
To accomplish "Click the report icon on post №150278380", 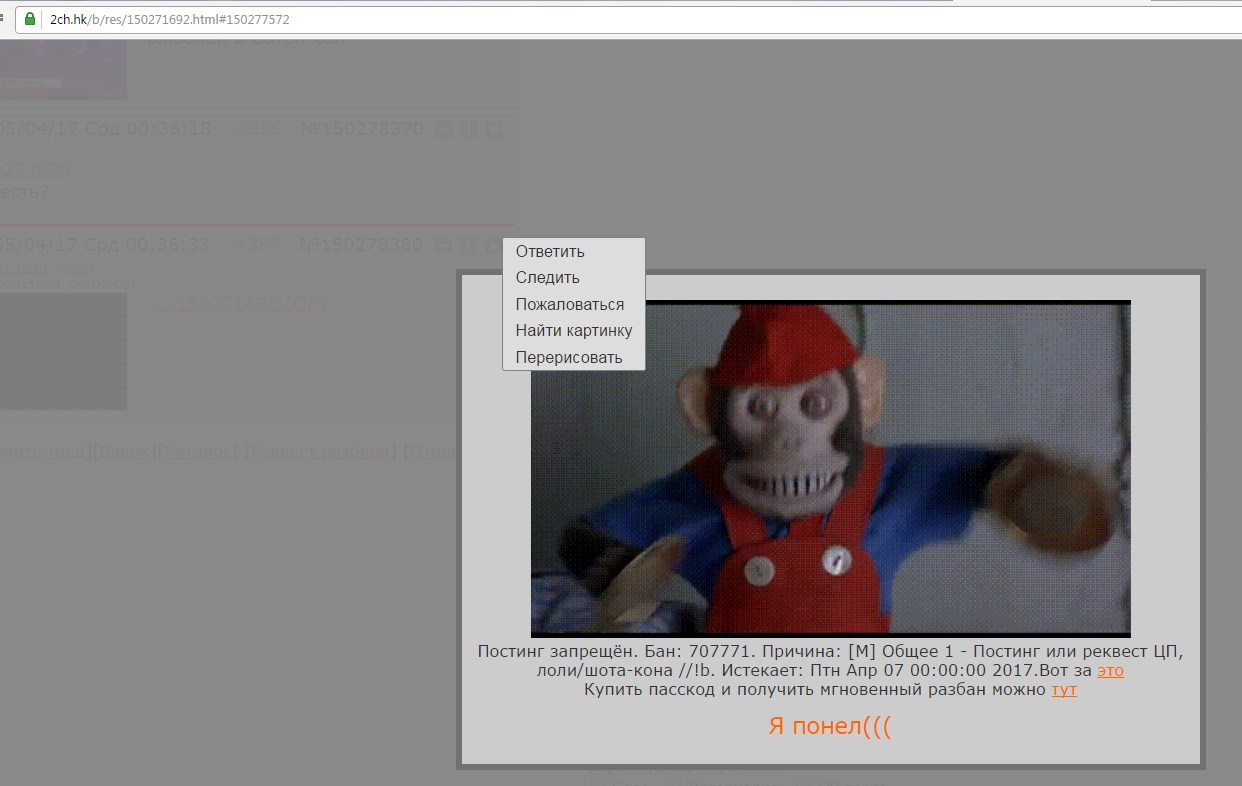I will [468, 245].
